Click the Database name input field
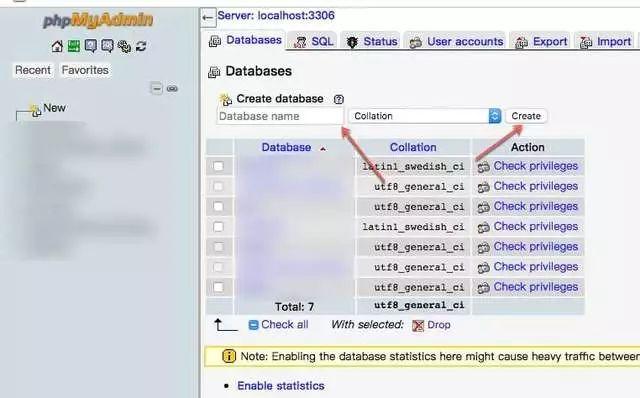 point(280,116)
